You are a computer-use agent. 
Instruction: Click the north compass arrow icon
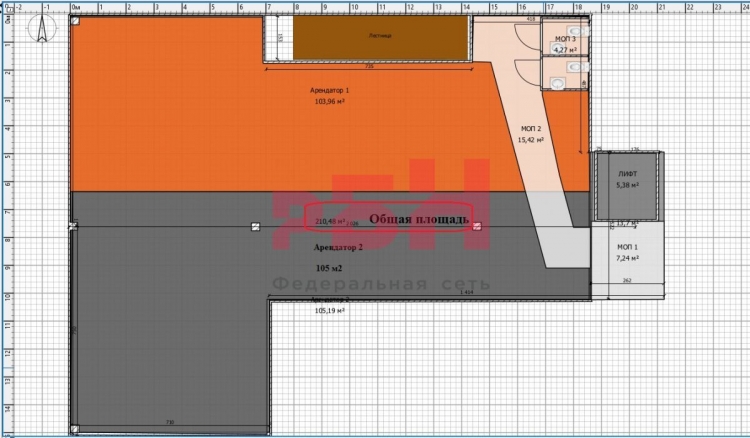[x=40, y=32]
